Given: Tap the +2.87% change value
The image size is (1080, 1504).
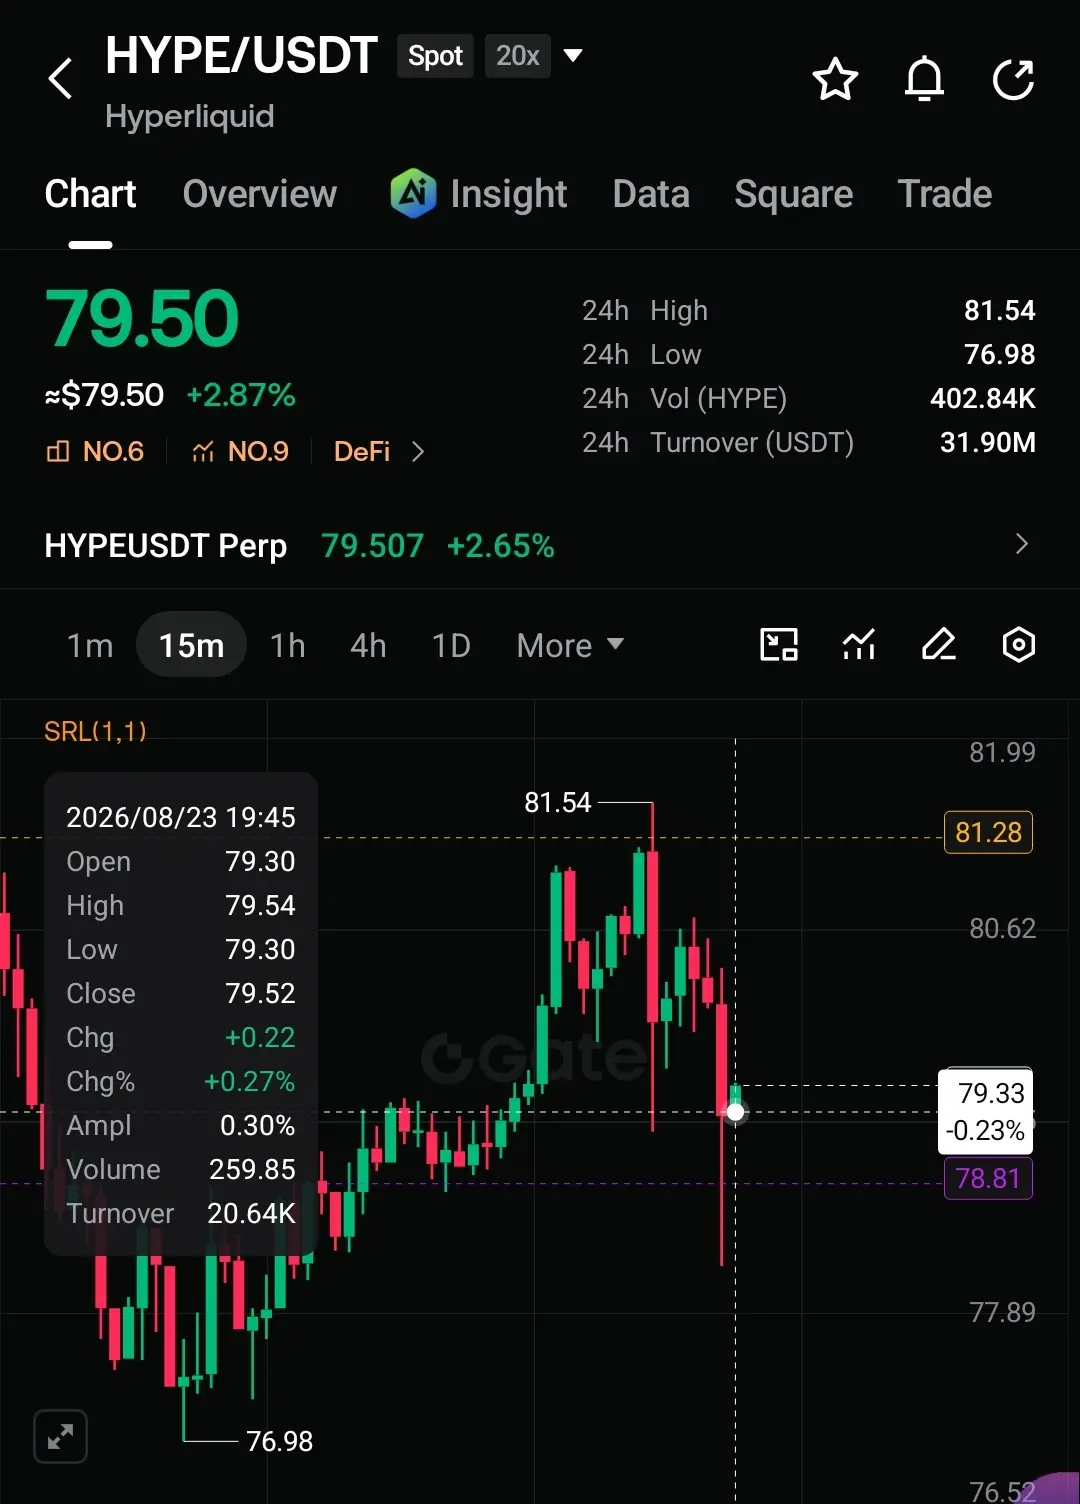Looking at the screenshot, I should tap(241, 395).
